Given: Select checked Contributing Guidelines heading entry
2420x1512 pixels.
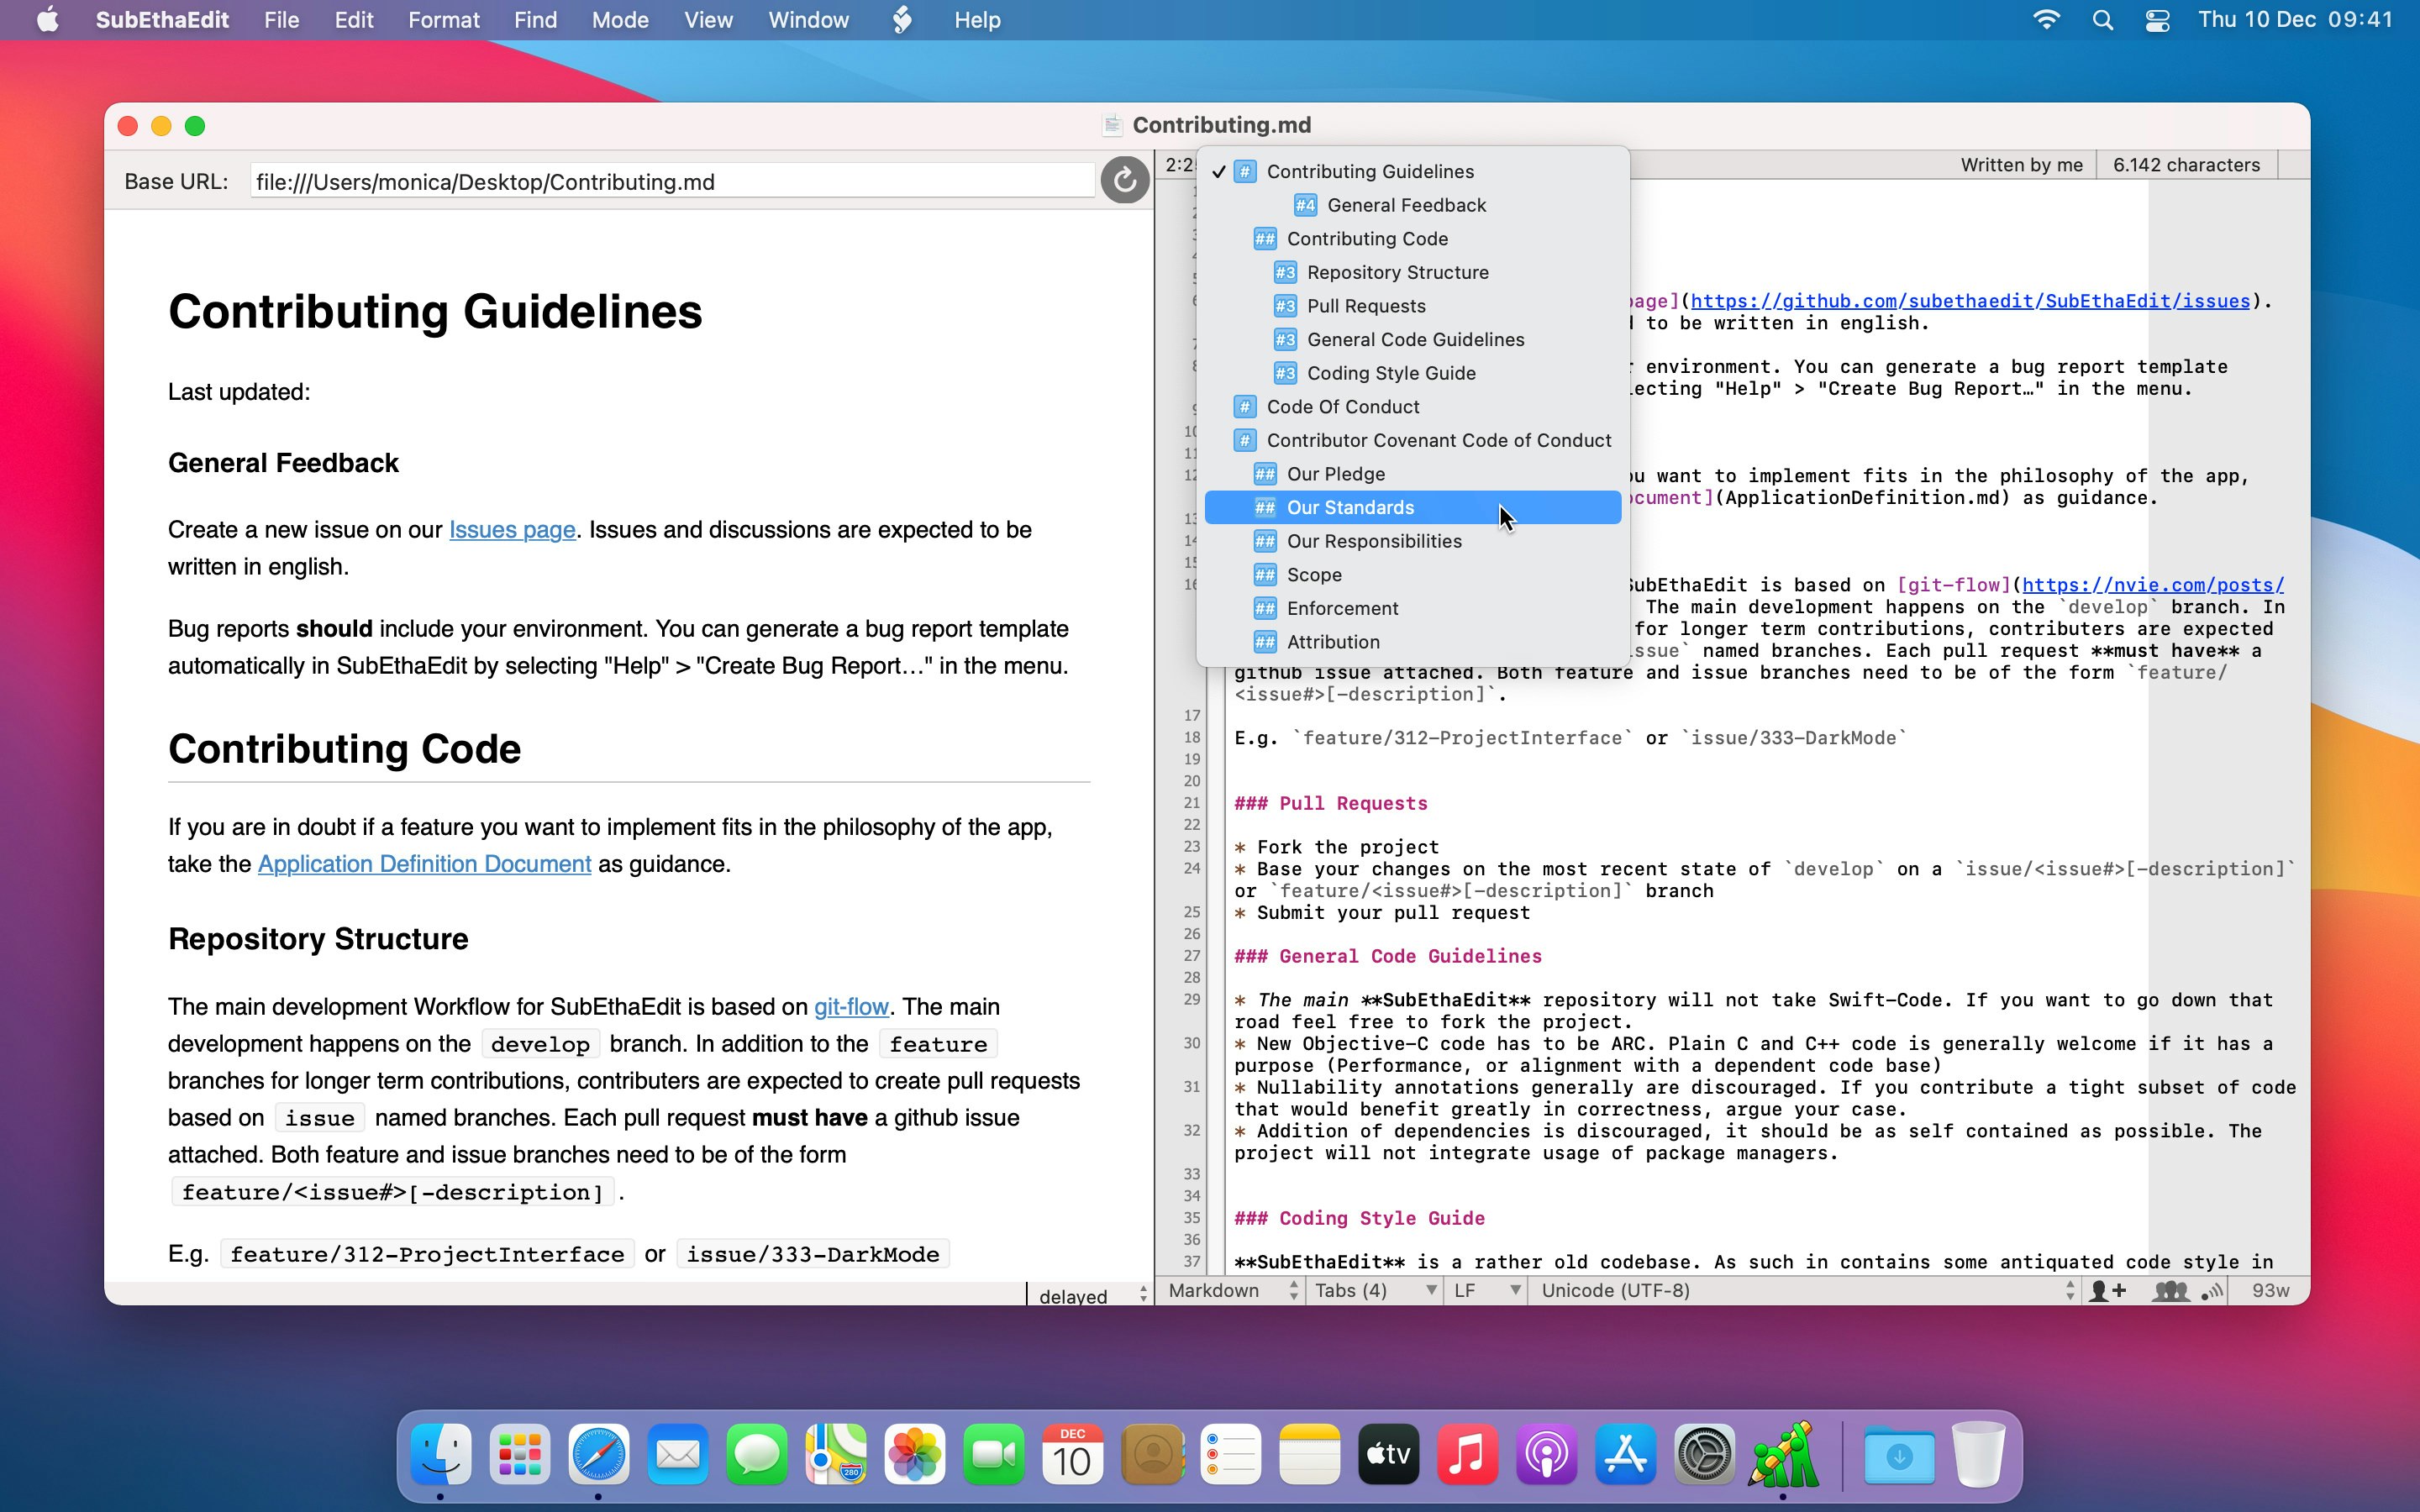Looking at the screenshot, I should click(x=1369, y=171).
